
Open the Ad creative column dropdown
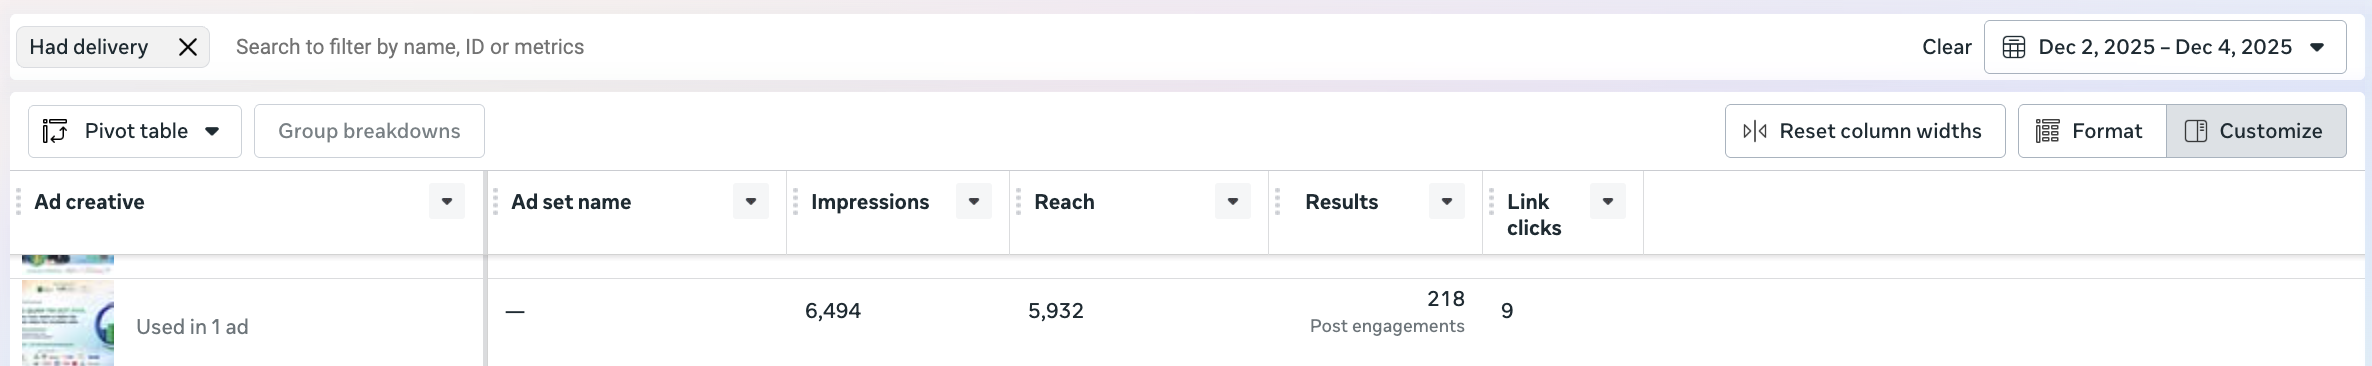447,201
